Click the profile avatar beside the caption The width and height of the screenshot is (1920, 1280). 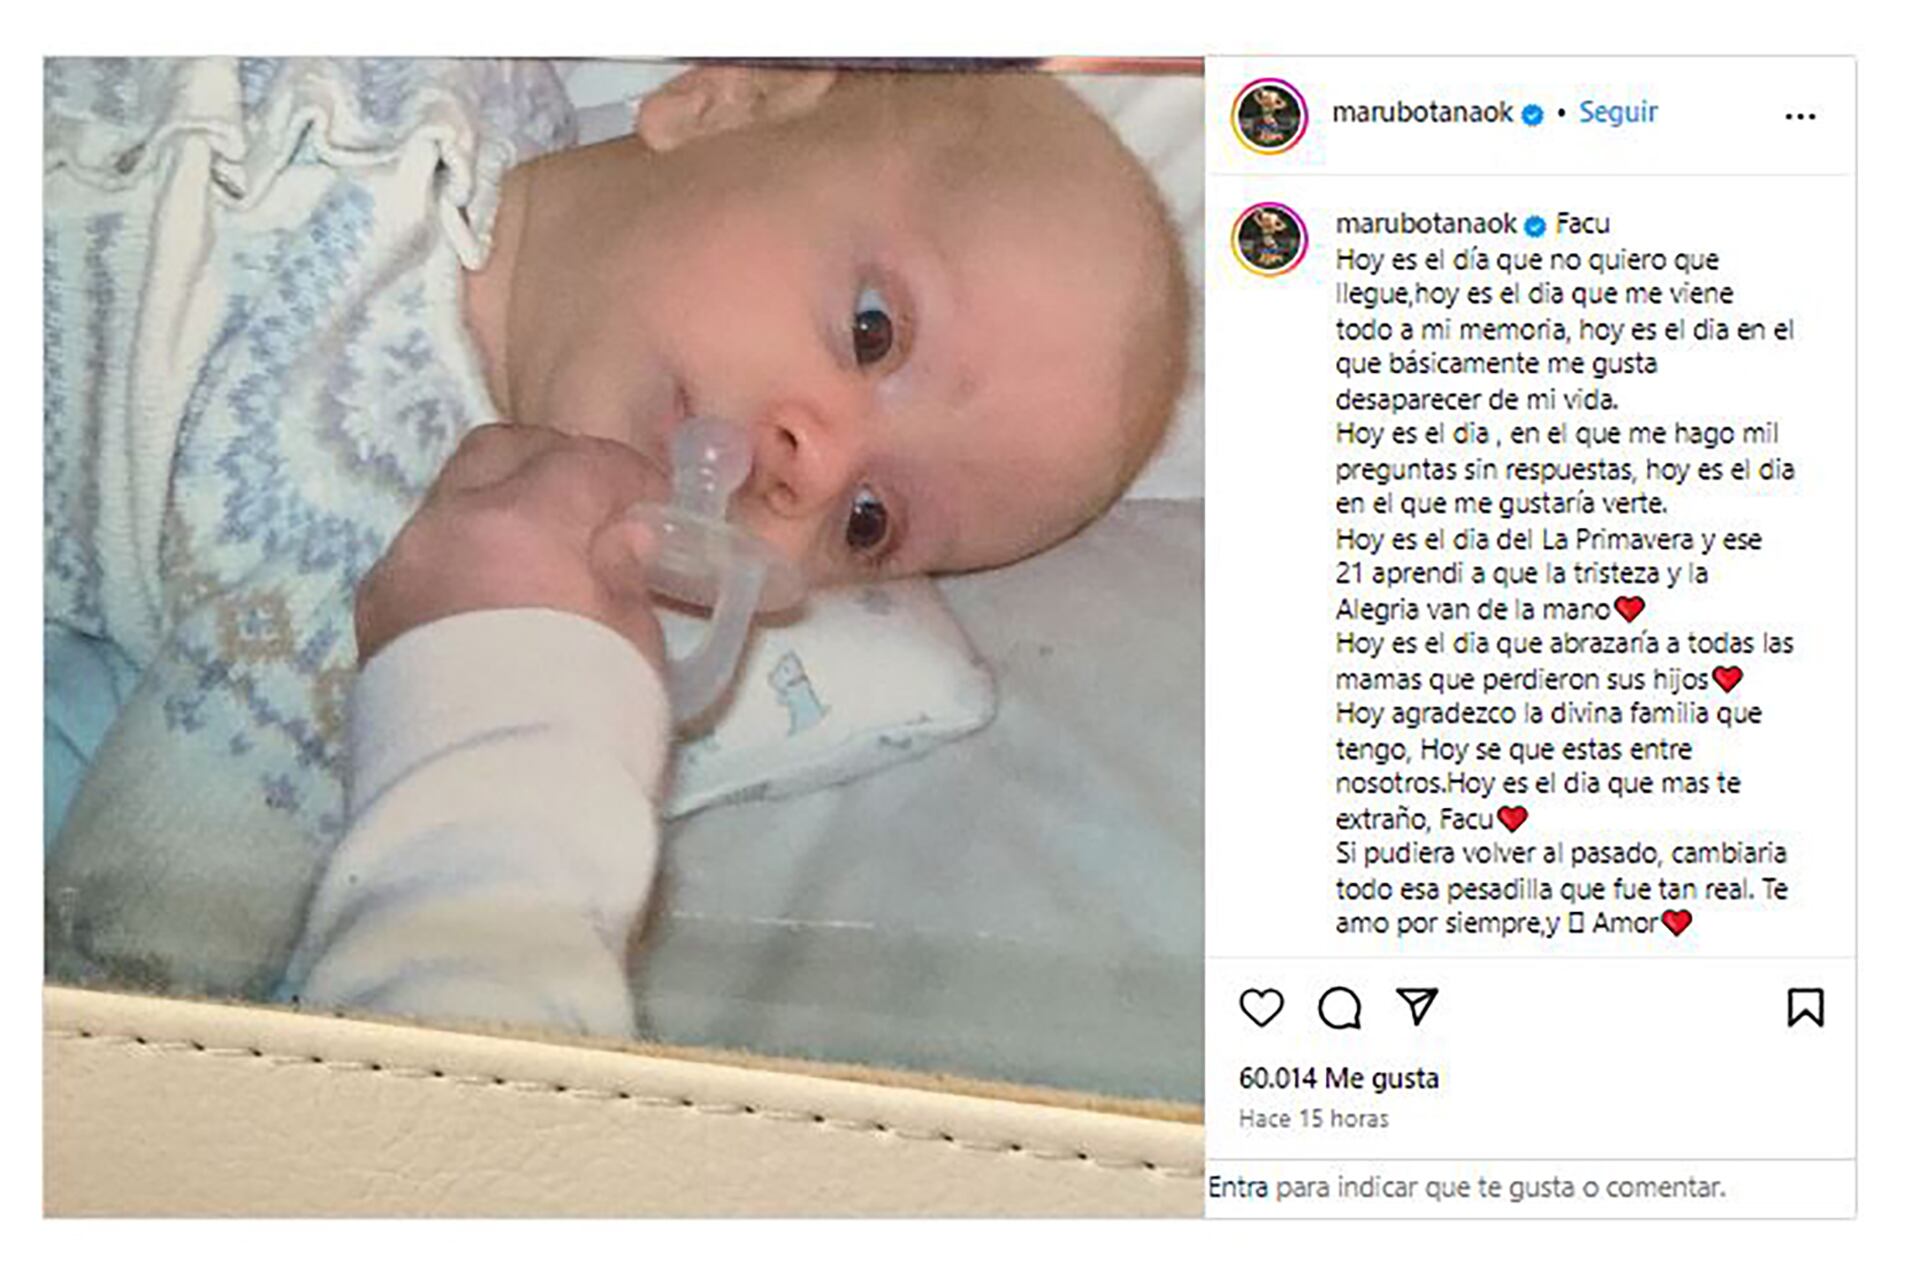(1269, 239)
